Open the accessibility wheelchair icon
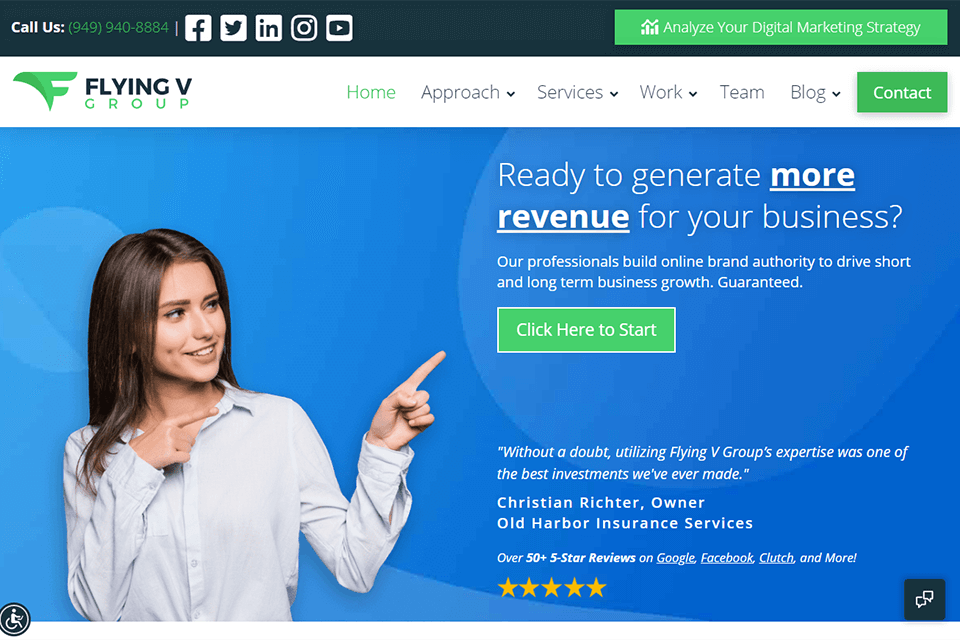The image size is (960, 640). [x=14, y=619]
